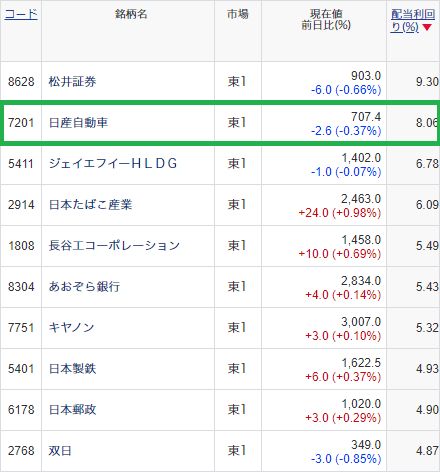Click the -6.0 (-0.66%) change value

346,90
